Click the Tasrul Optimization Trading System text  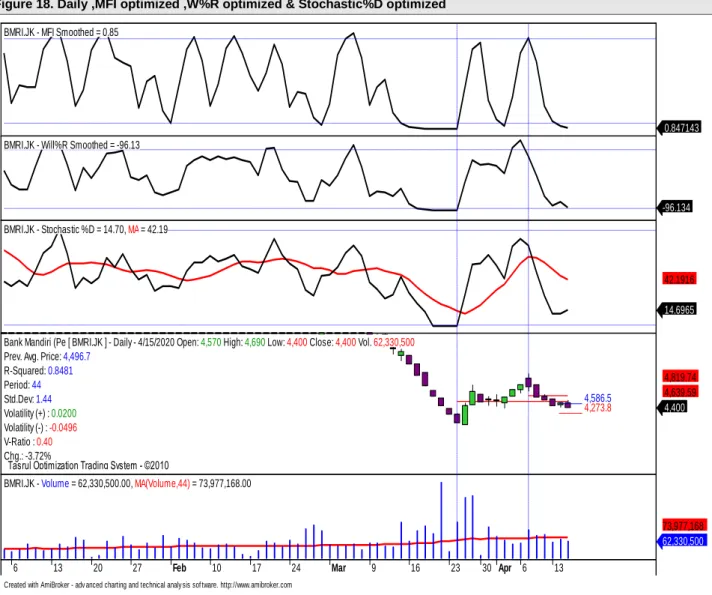pos(88,466)
